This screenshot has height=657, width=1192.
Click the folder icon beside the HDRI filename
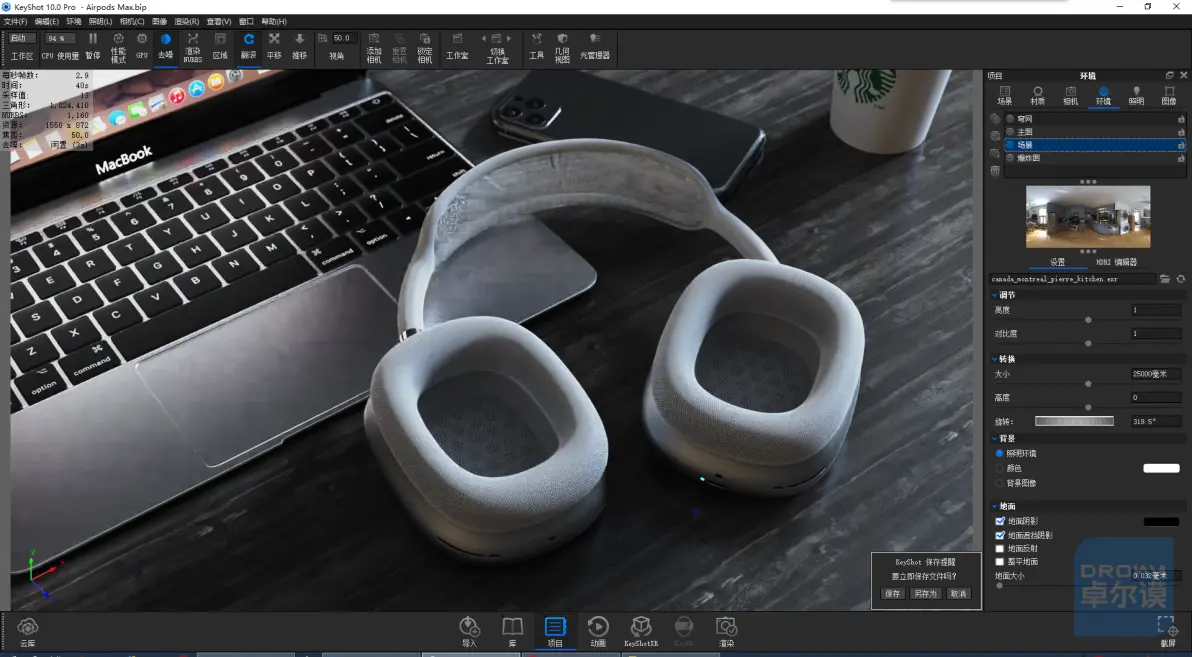coord(1165,279)
